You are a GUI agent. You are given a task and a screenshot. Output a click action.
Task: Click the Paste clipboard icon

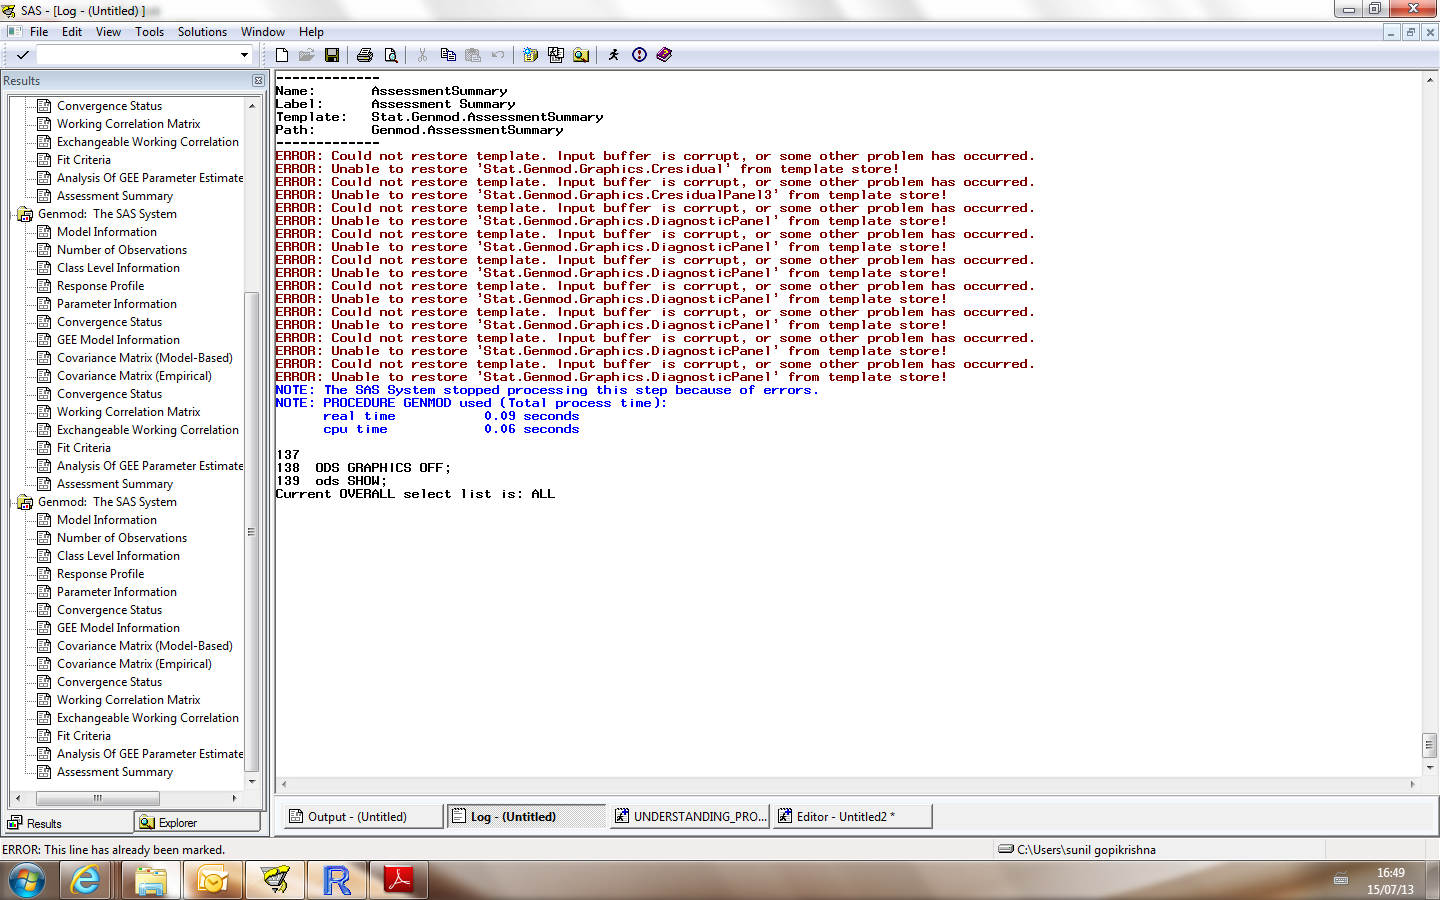(473, 55)
